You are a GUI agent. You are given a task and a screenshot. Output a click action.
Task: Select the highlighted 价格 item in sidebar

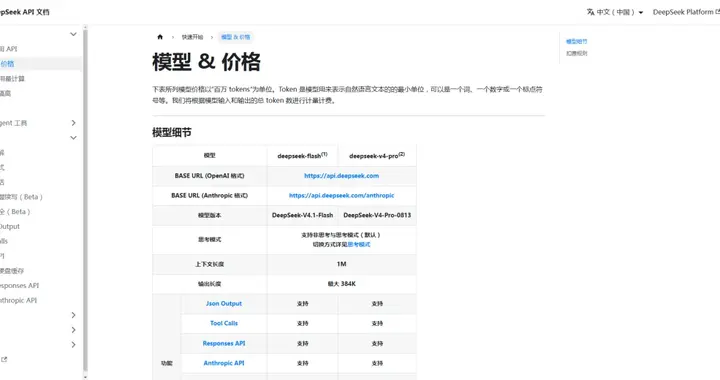coord(40,64)
